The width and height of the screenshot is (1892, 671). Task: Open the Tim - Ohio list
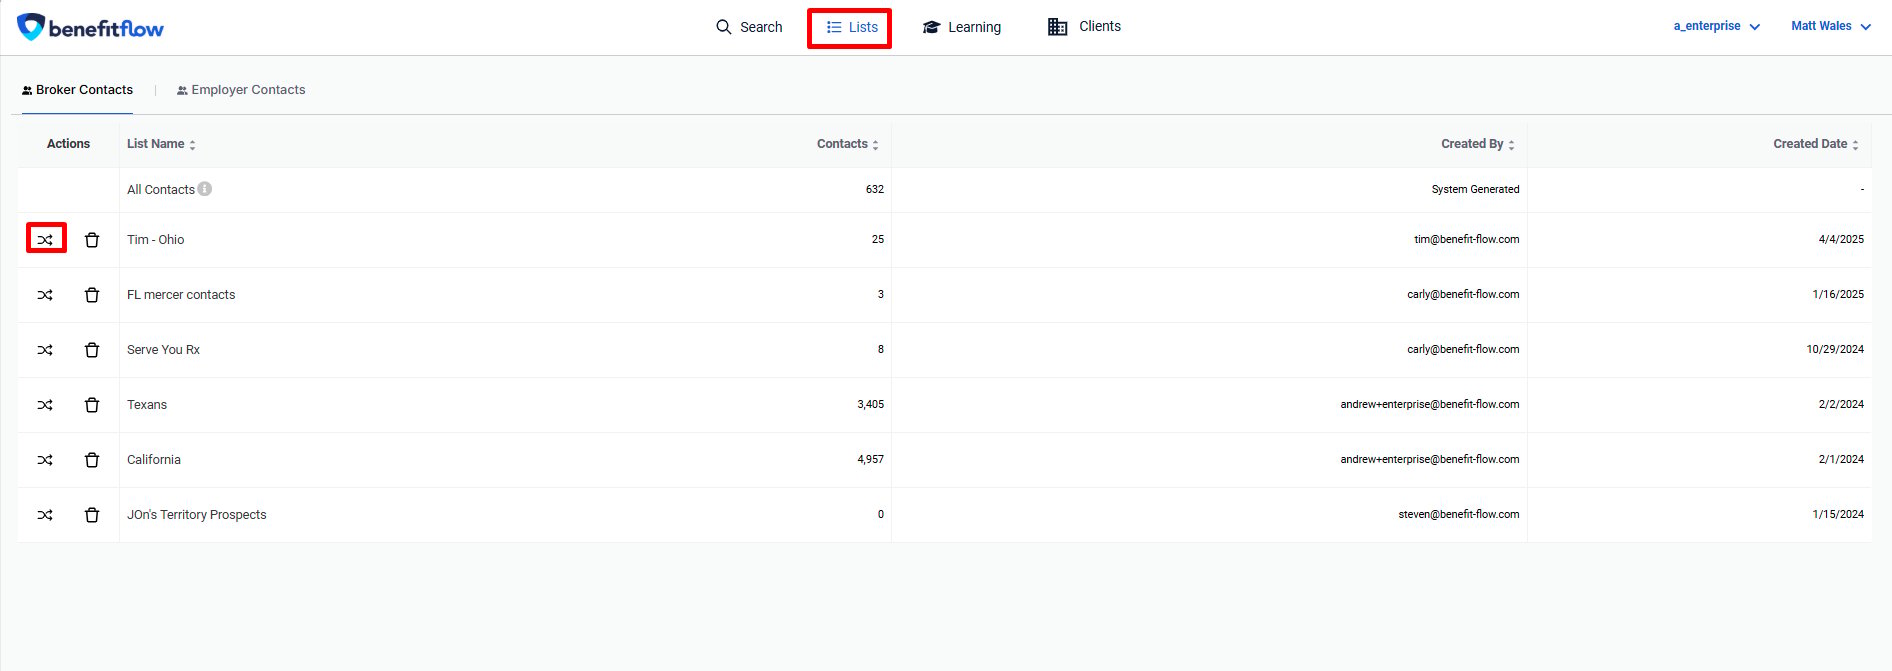click(x=156, y=240)
